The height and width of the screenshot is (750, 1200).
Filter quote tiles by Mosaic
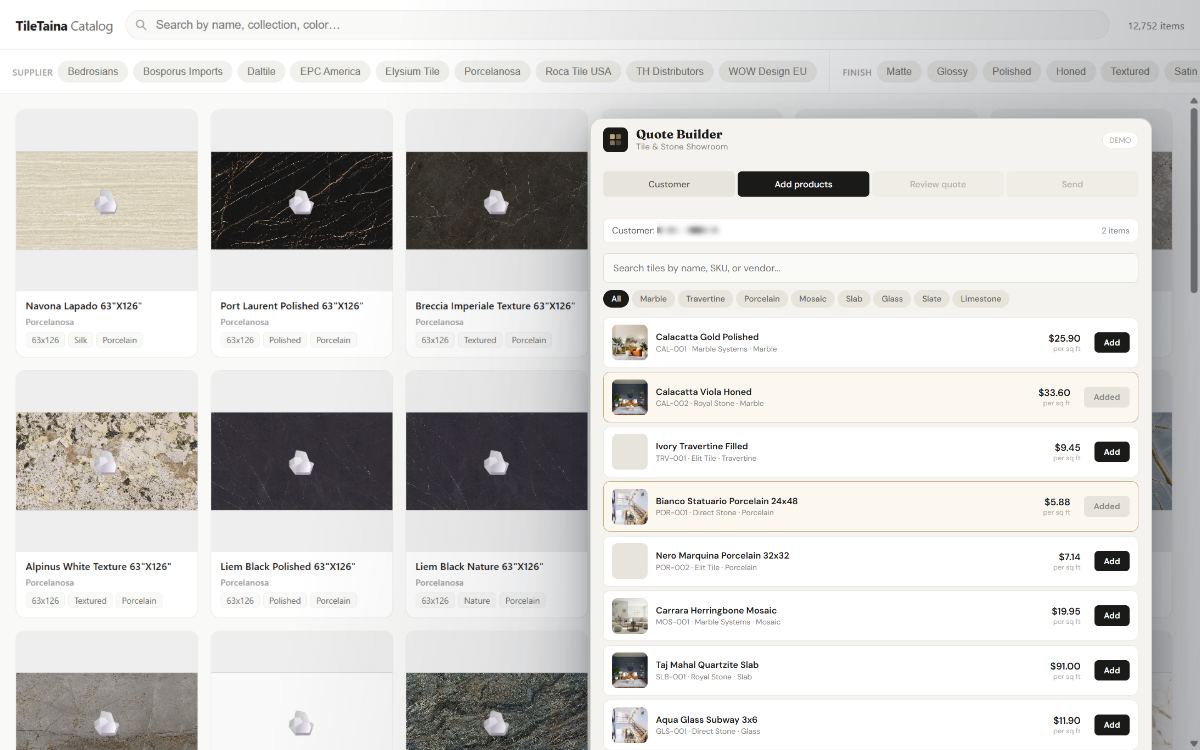click(x=813, y=299)
